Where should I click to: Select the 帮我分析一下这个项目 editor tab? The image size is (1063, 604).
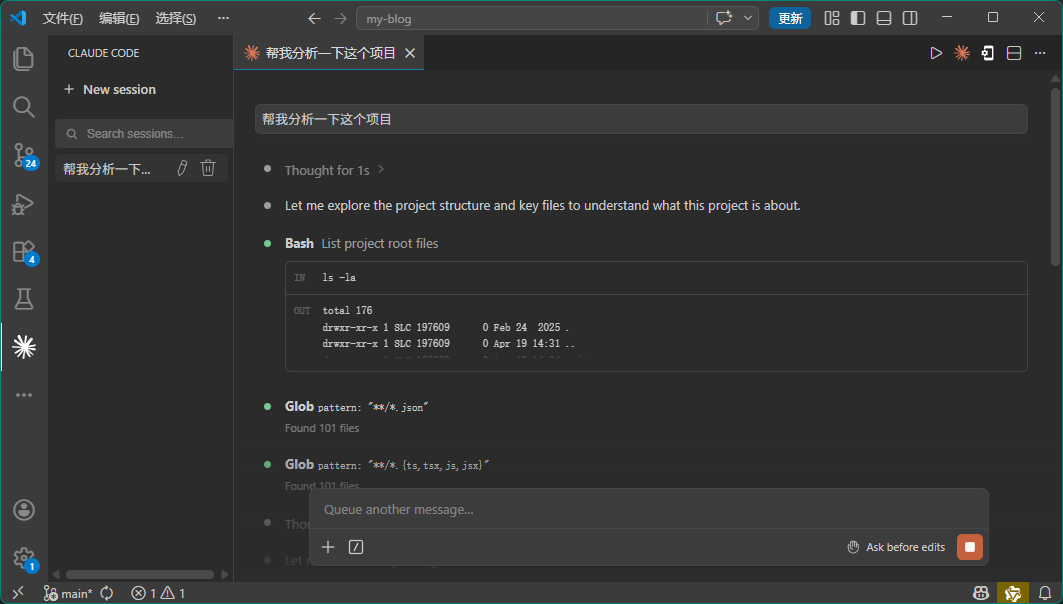(x=329, y=53)
